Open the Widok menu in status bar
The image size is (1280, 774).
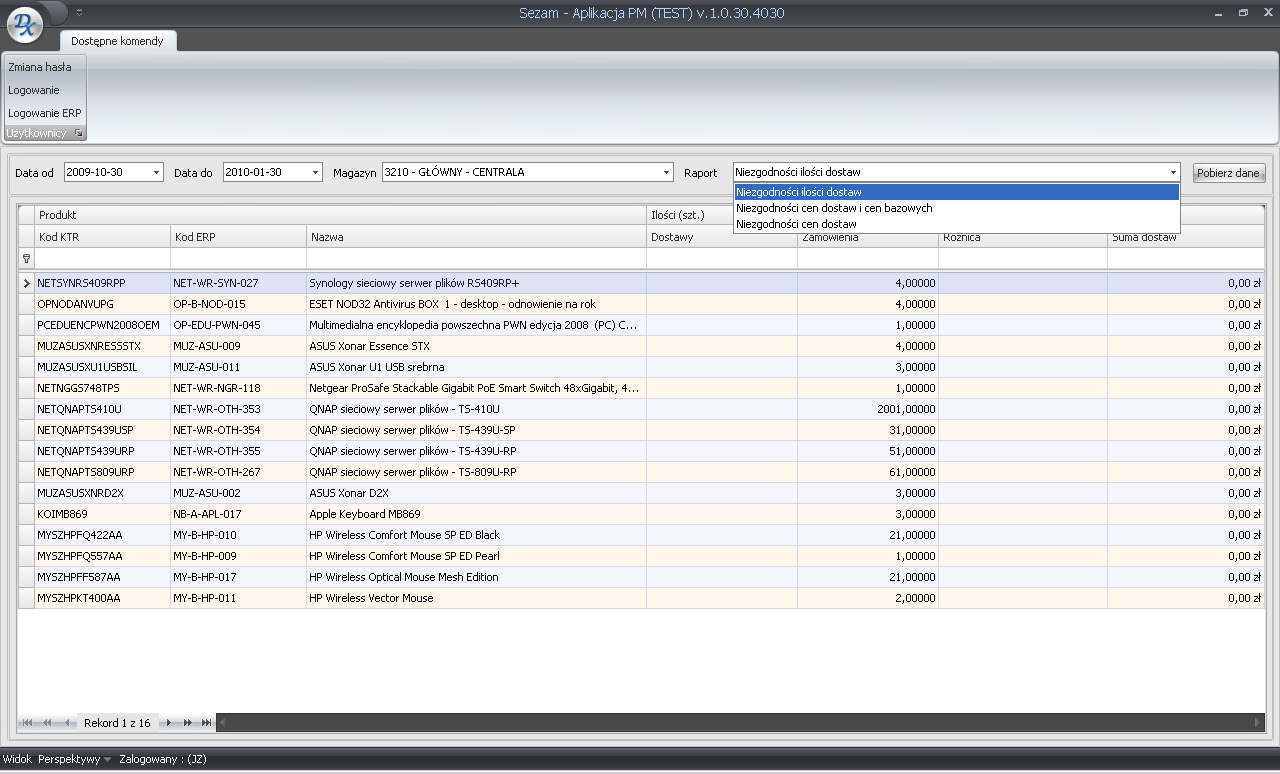(x=17, y=759)
